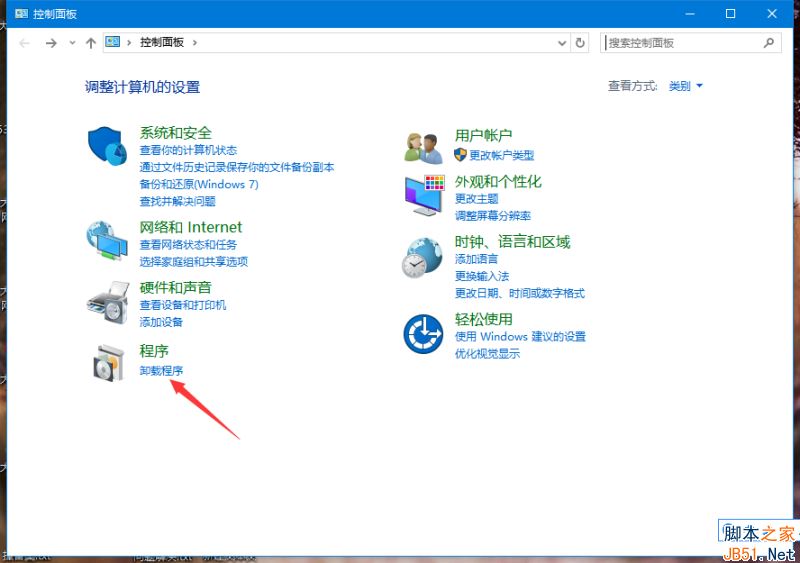The width and height of the screenshot is (800, 563).
Task: Open the 调整屏幕分辨率 link
Action: 492,216
